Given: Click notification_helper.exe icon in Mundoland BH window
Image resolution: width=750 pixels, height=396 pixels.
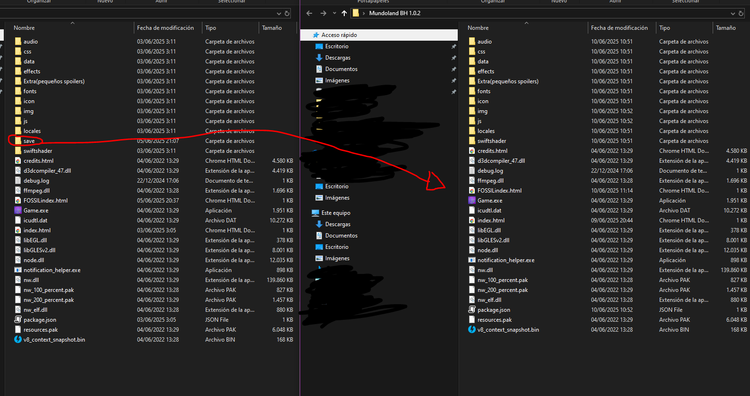Looking at the screenshot, I should (x=472, y=260).
